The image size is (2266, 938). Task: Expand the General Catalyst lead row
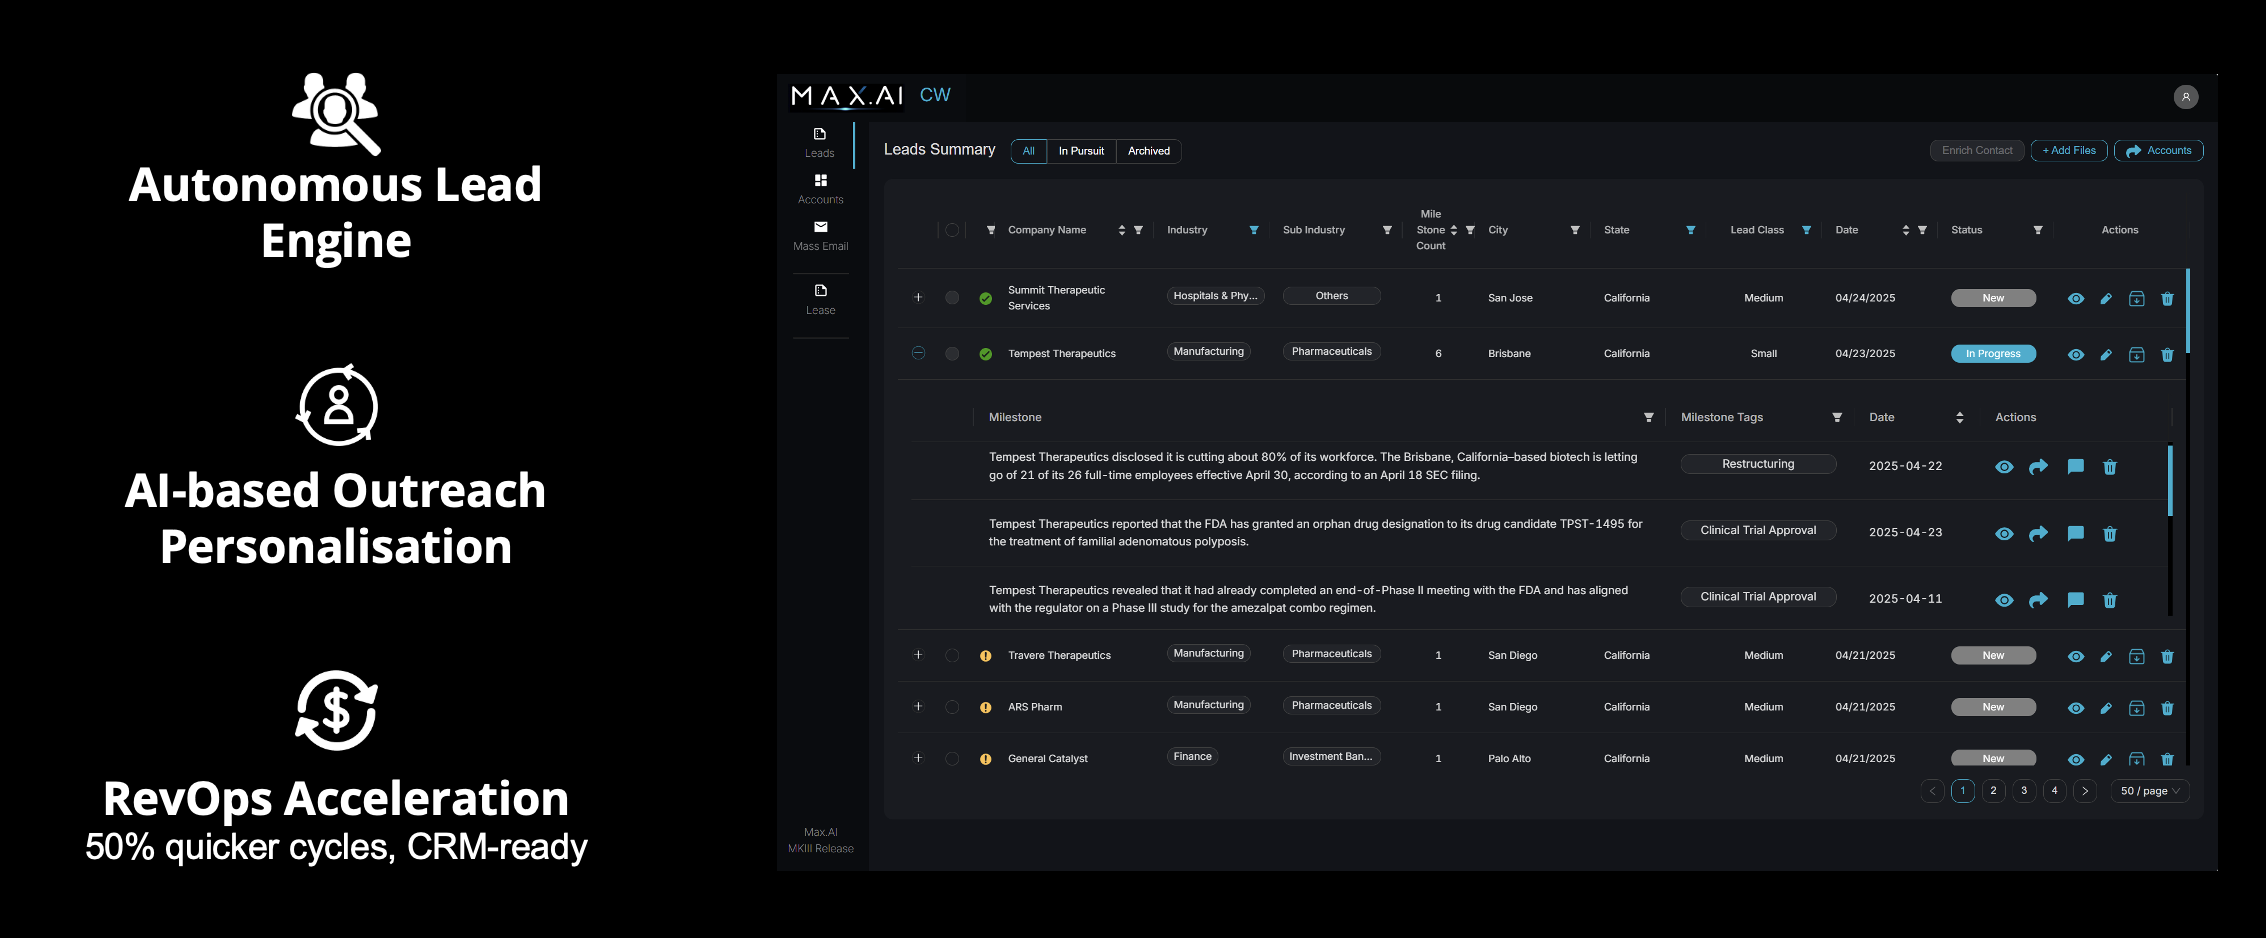tap(918, 758)
